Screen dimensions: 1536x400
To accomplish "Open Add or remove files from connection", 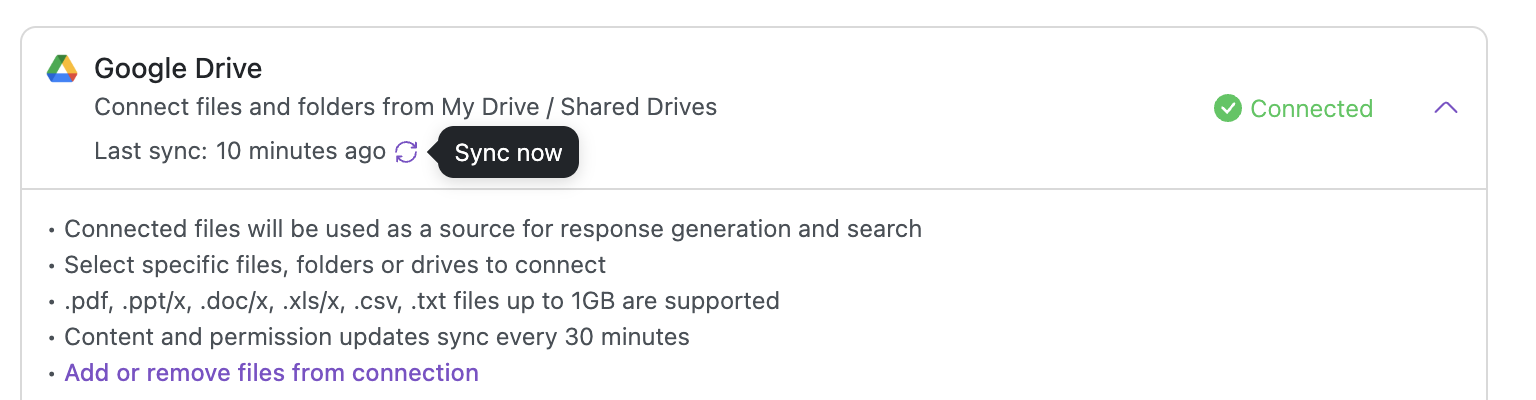I will tap(271, 373).
